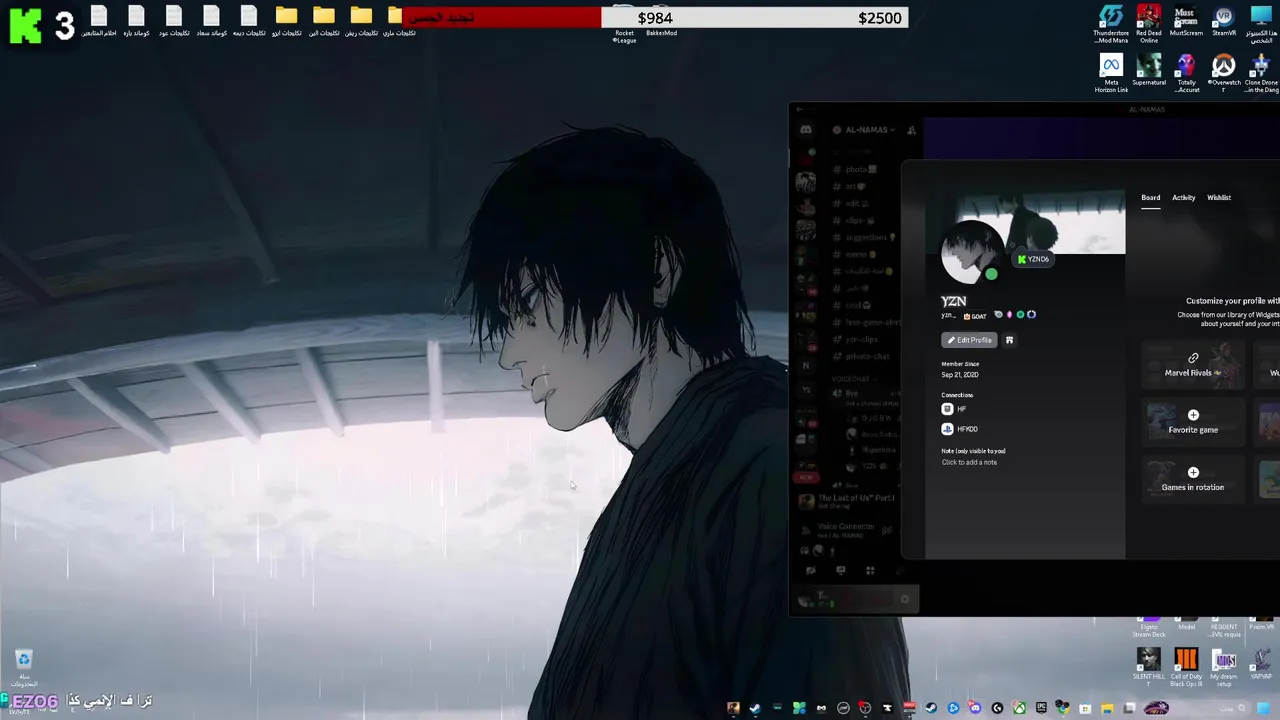
Task: Open the suggestions channel in Discord
Action: coord(866,237)
